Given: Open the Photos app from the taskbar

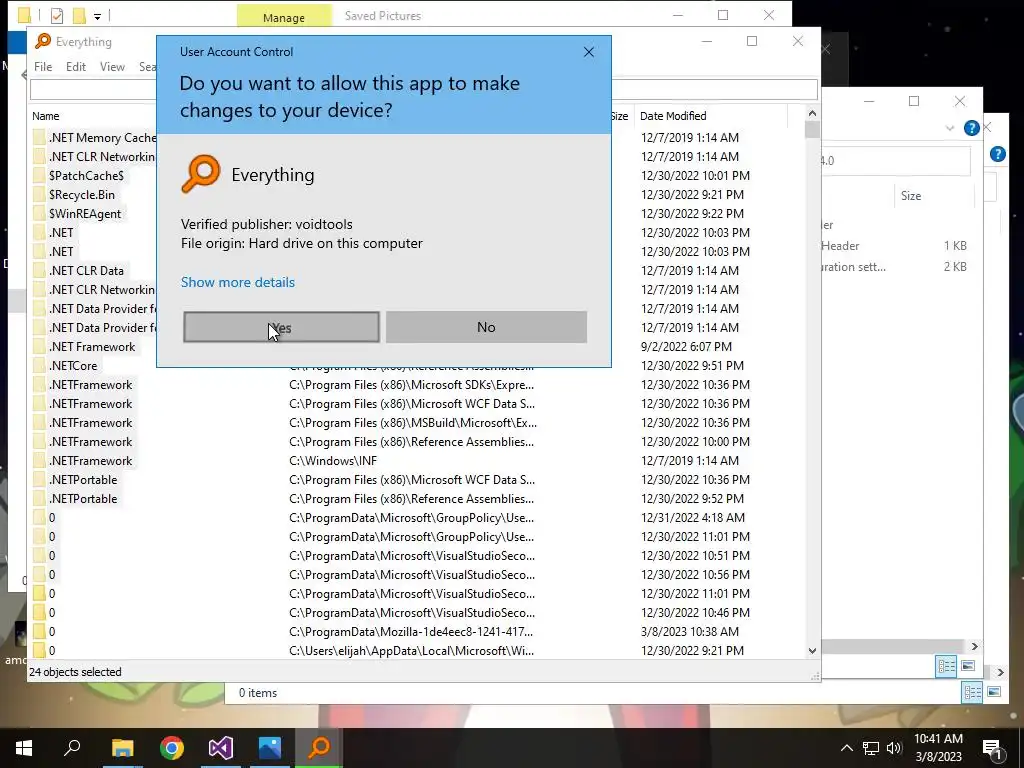Looking at the screenshot, I should point(270,748).
